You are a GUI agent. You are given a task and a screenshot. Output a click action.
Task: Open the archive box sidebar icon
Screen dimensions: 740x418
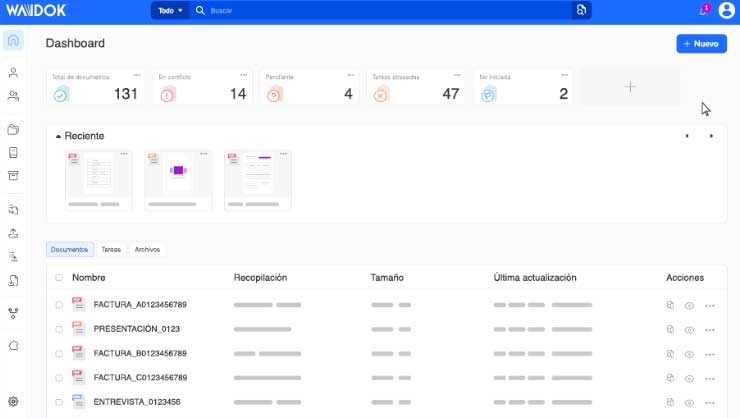tap(13, 176)
